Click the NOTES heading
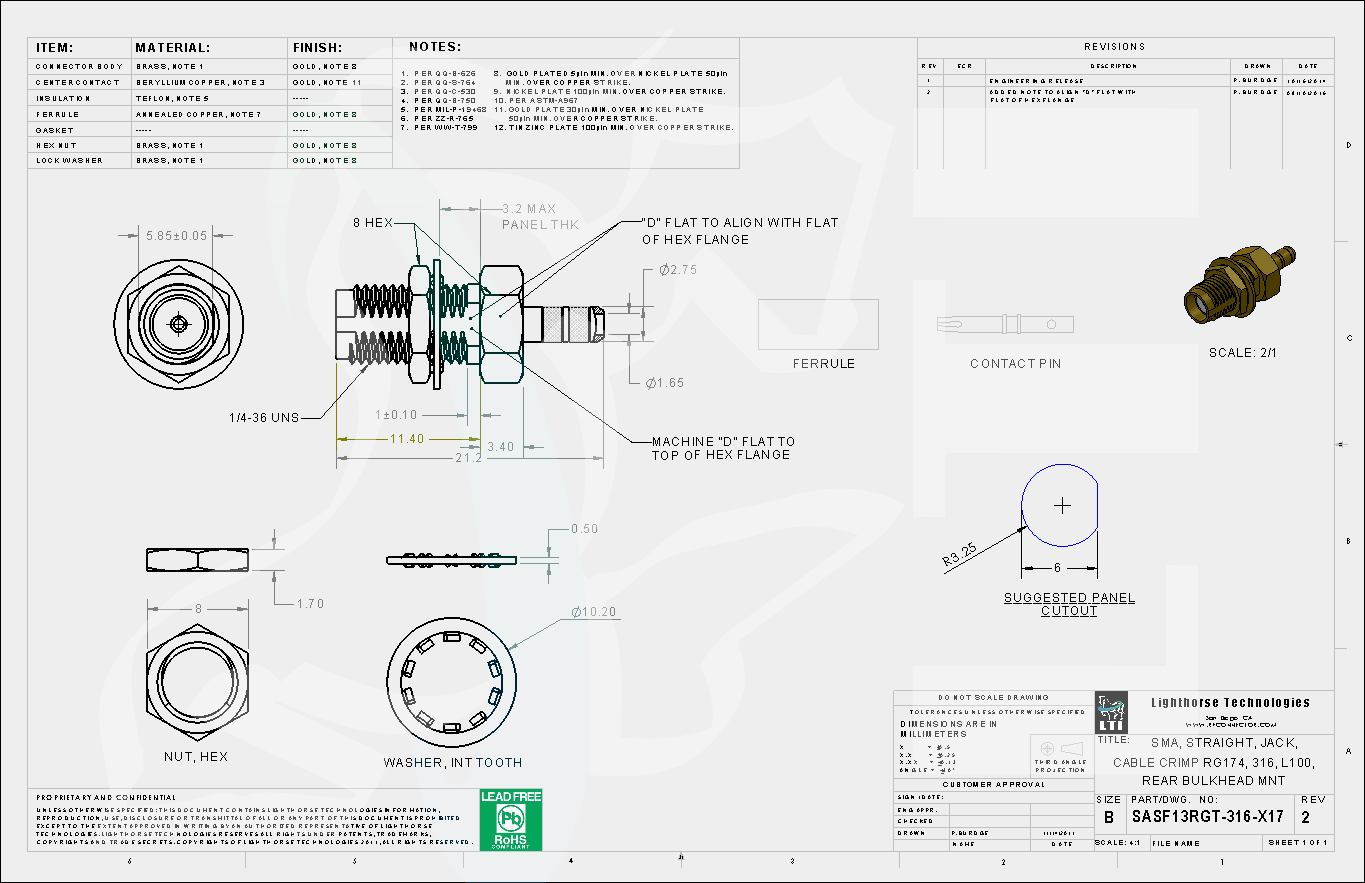 [435, 47]
